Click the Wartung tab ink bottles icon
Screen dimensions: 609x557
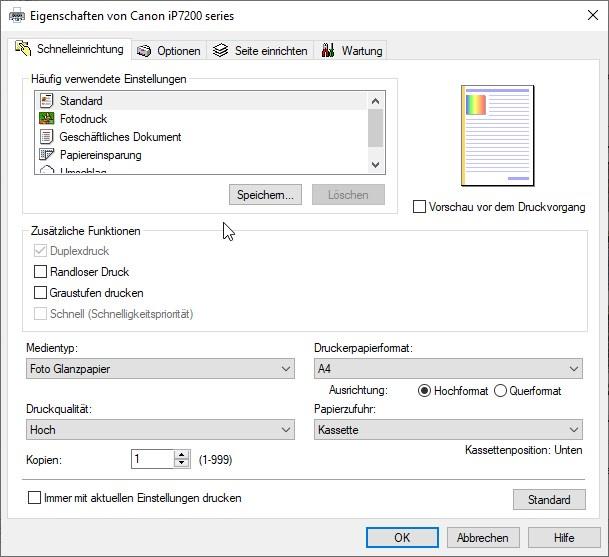pos(328,50)
